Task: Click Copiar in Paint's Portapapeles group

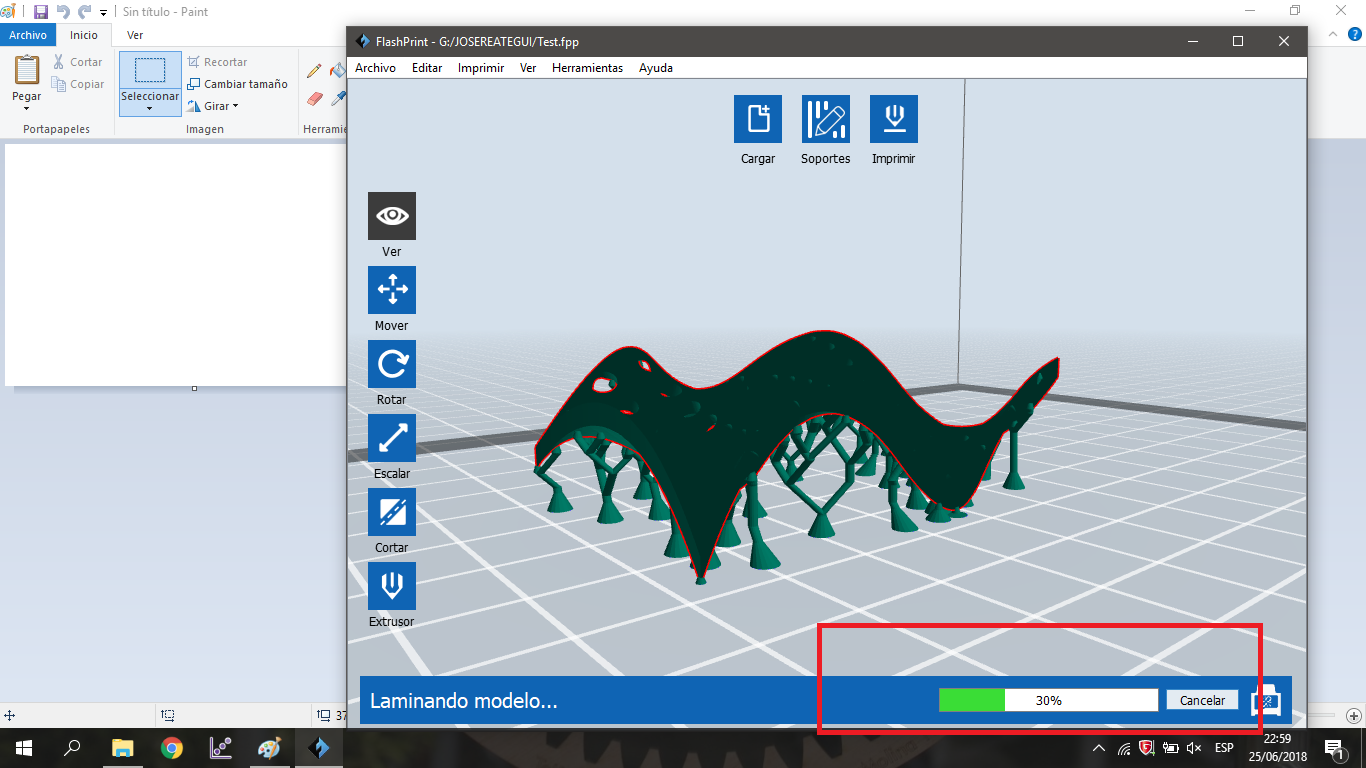Action: point(78,84)
